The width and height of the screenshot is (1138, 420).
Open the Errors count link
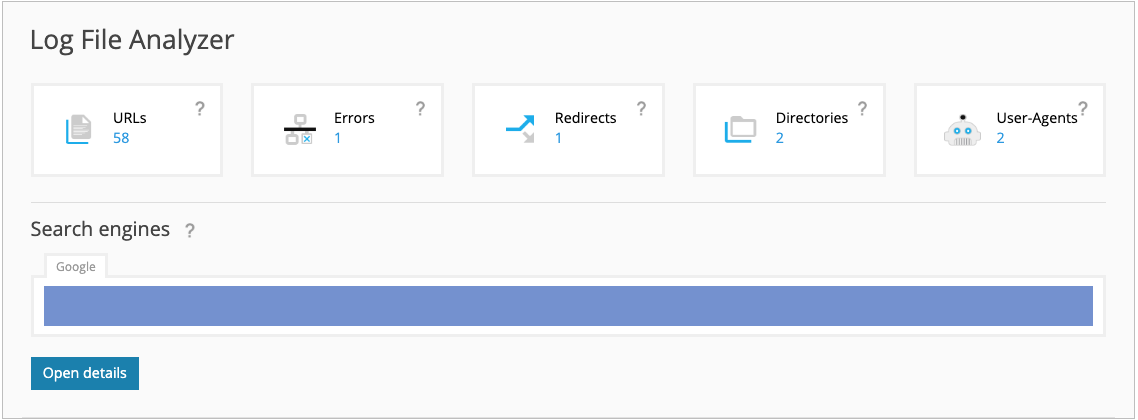pos(337,138)
